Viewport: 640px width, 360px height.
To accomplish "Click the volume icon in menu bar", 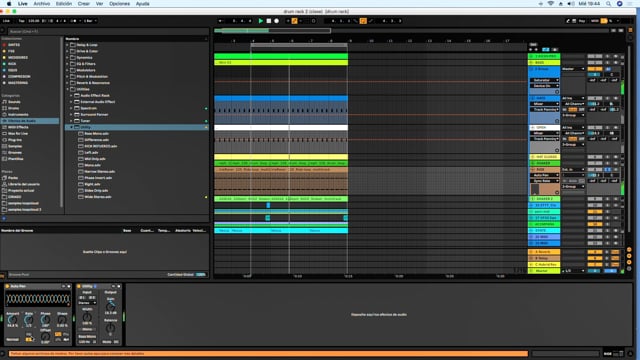I will tap(571, 4).
